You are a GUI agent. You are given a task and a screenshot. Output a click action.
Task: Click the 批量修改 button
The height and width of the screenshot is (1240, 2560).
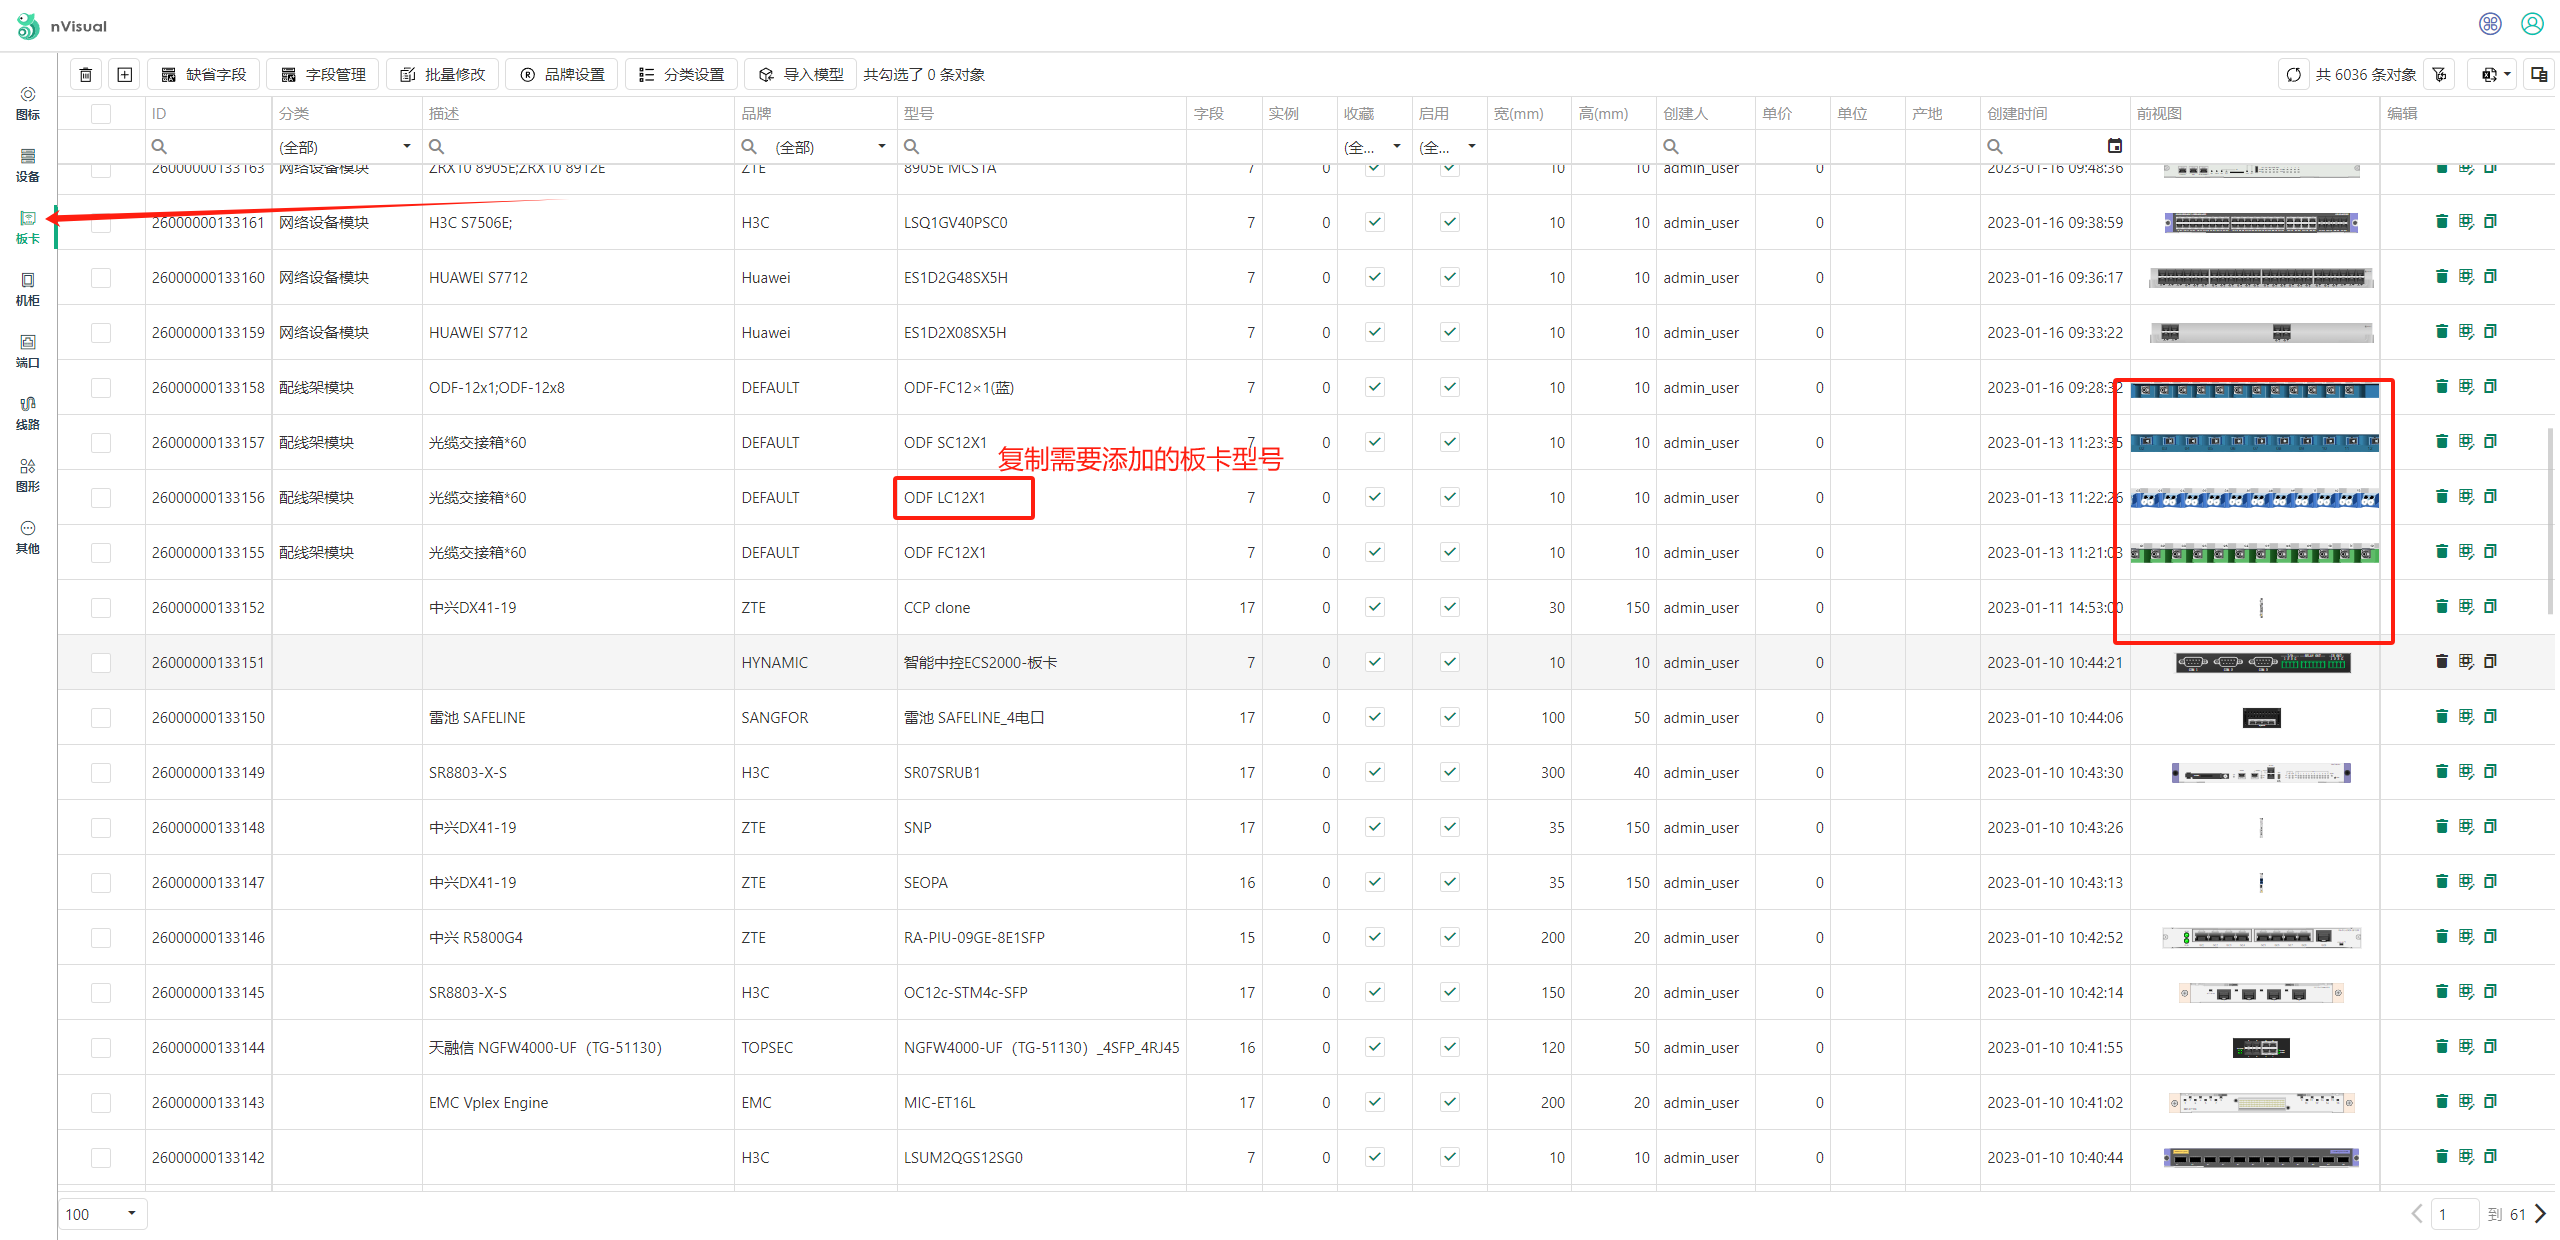click(x=443, y=75)
